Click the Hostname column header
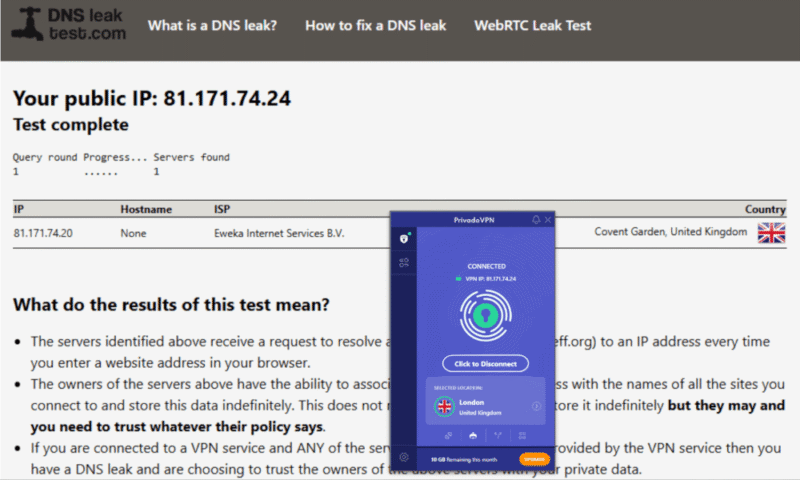The image size is (800, 480). (146, 209)
